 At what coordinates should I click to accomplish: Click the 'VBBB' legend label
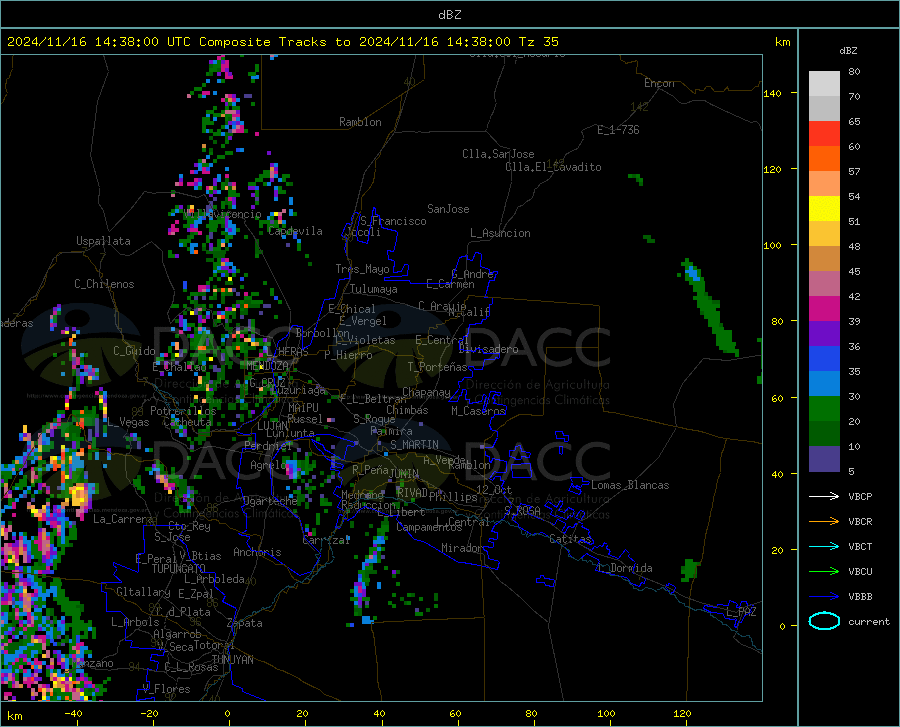point(860,597)
